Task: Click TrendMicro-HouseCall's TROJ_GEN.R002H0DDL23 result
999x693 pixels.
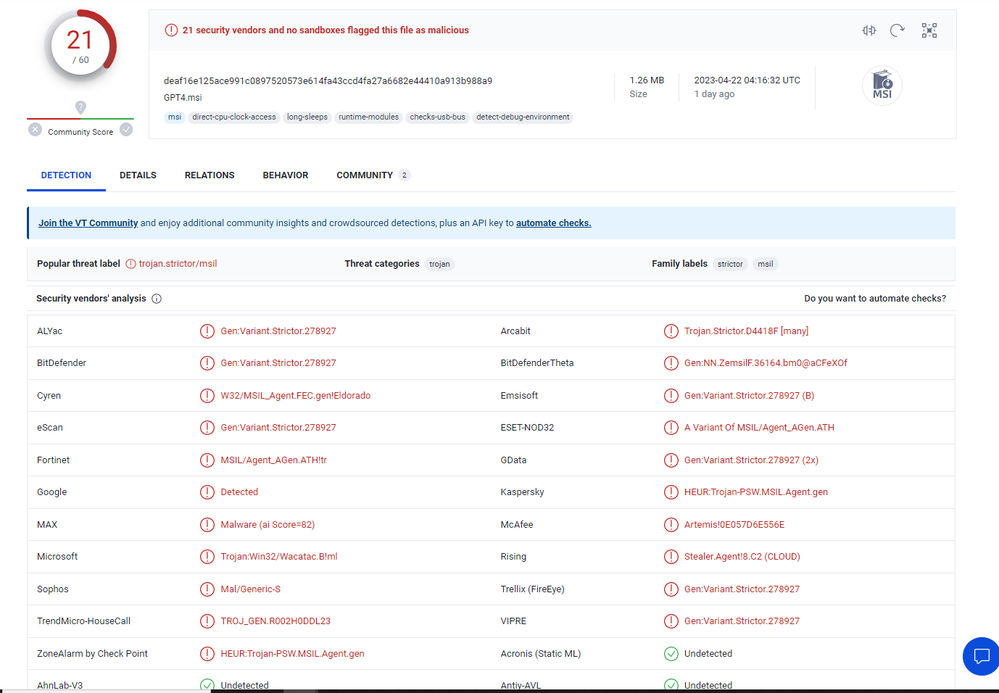Action: coord(276,621)
